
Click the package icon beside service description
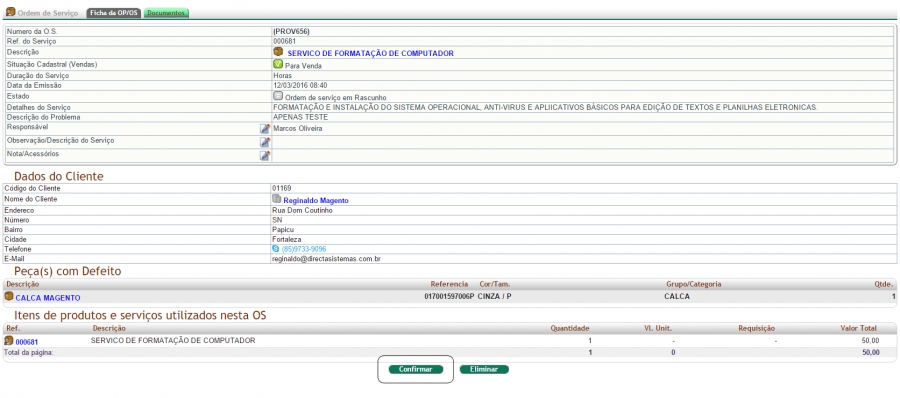(278, 52)
